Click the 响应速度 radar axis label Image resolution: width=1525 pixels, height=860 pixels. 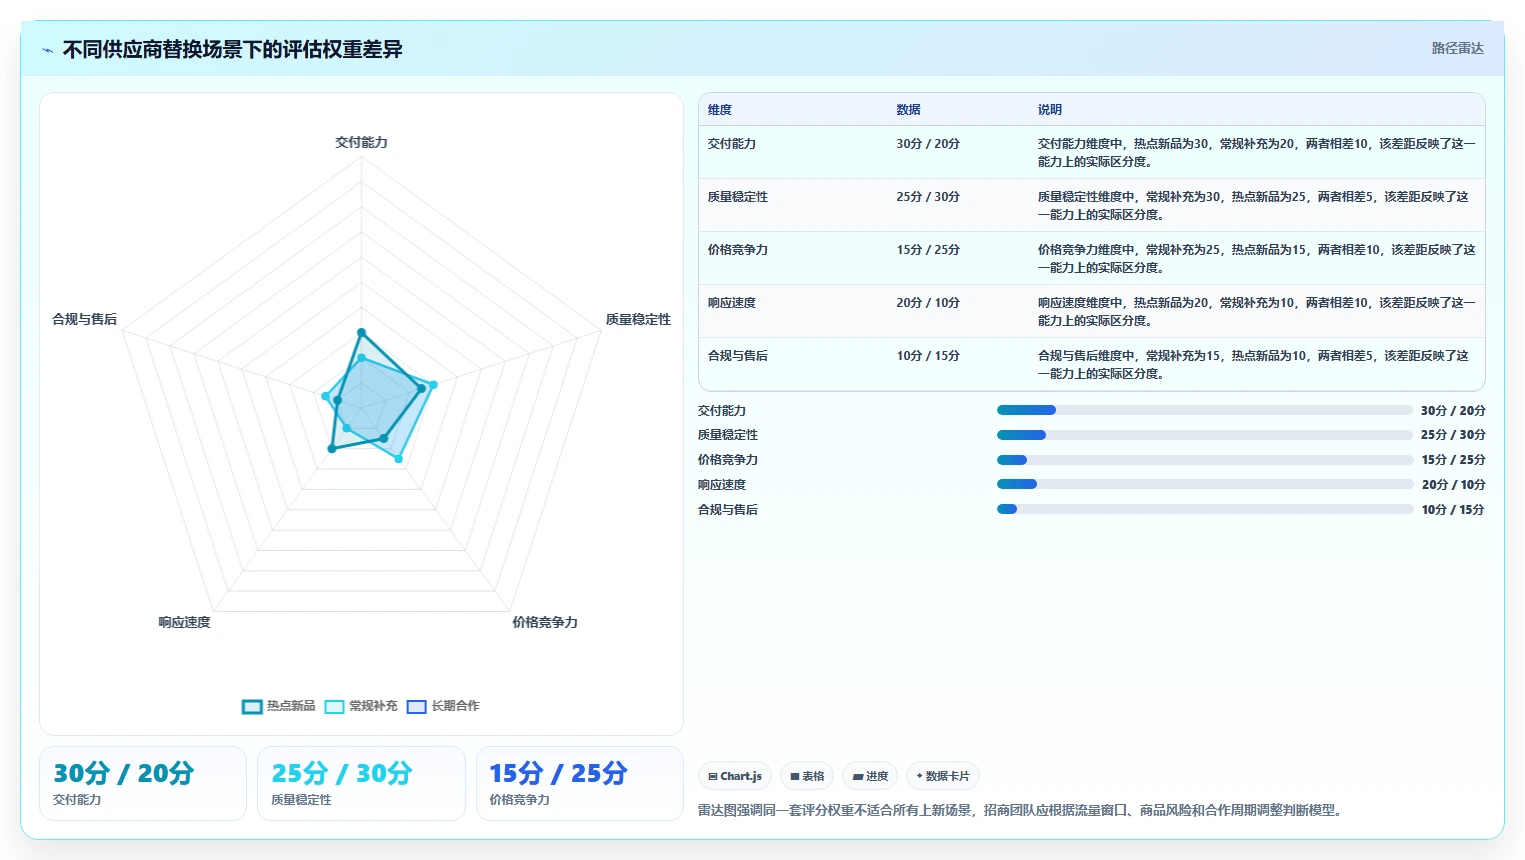point(184,623)
